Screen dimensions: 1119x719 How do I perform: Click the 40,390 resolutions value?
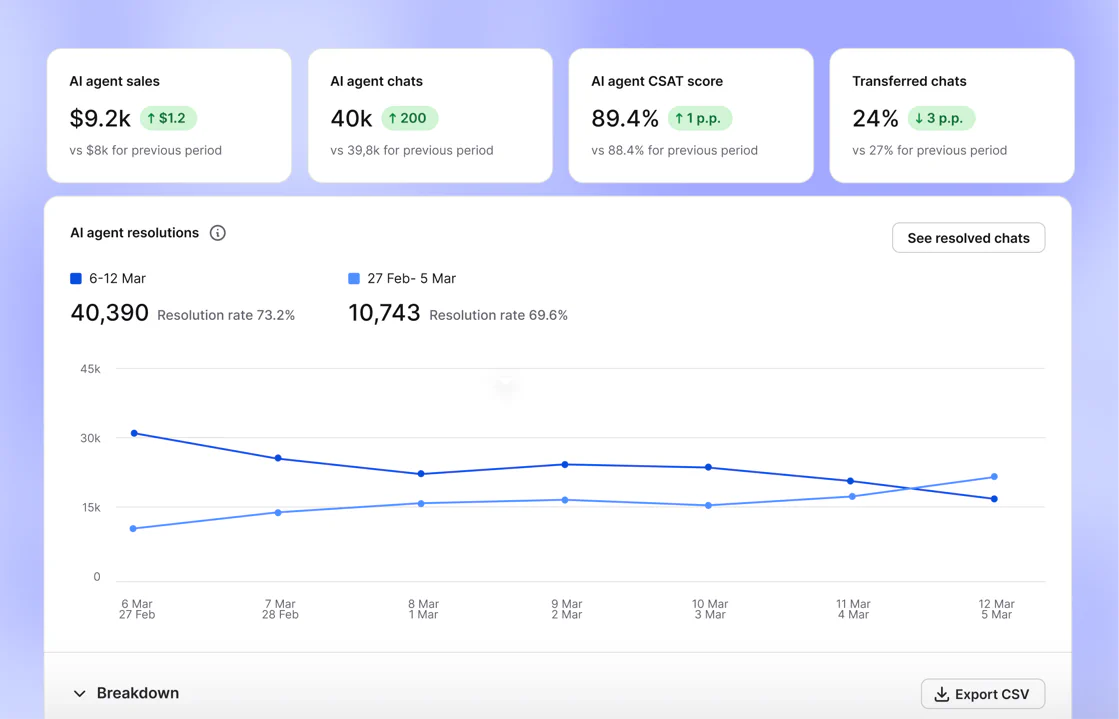(109, 313)
